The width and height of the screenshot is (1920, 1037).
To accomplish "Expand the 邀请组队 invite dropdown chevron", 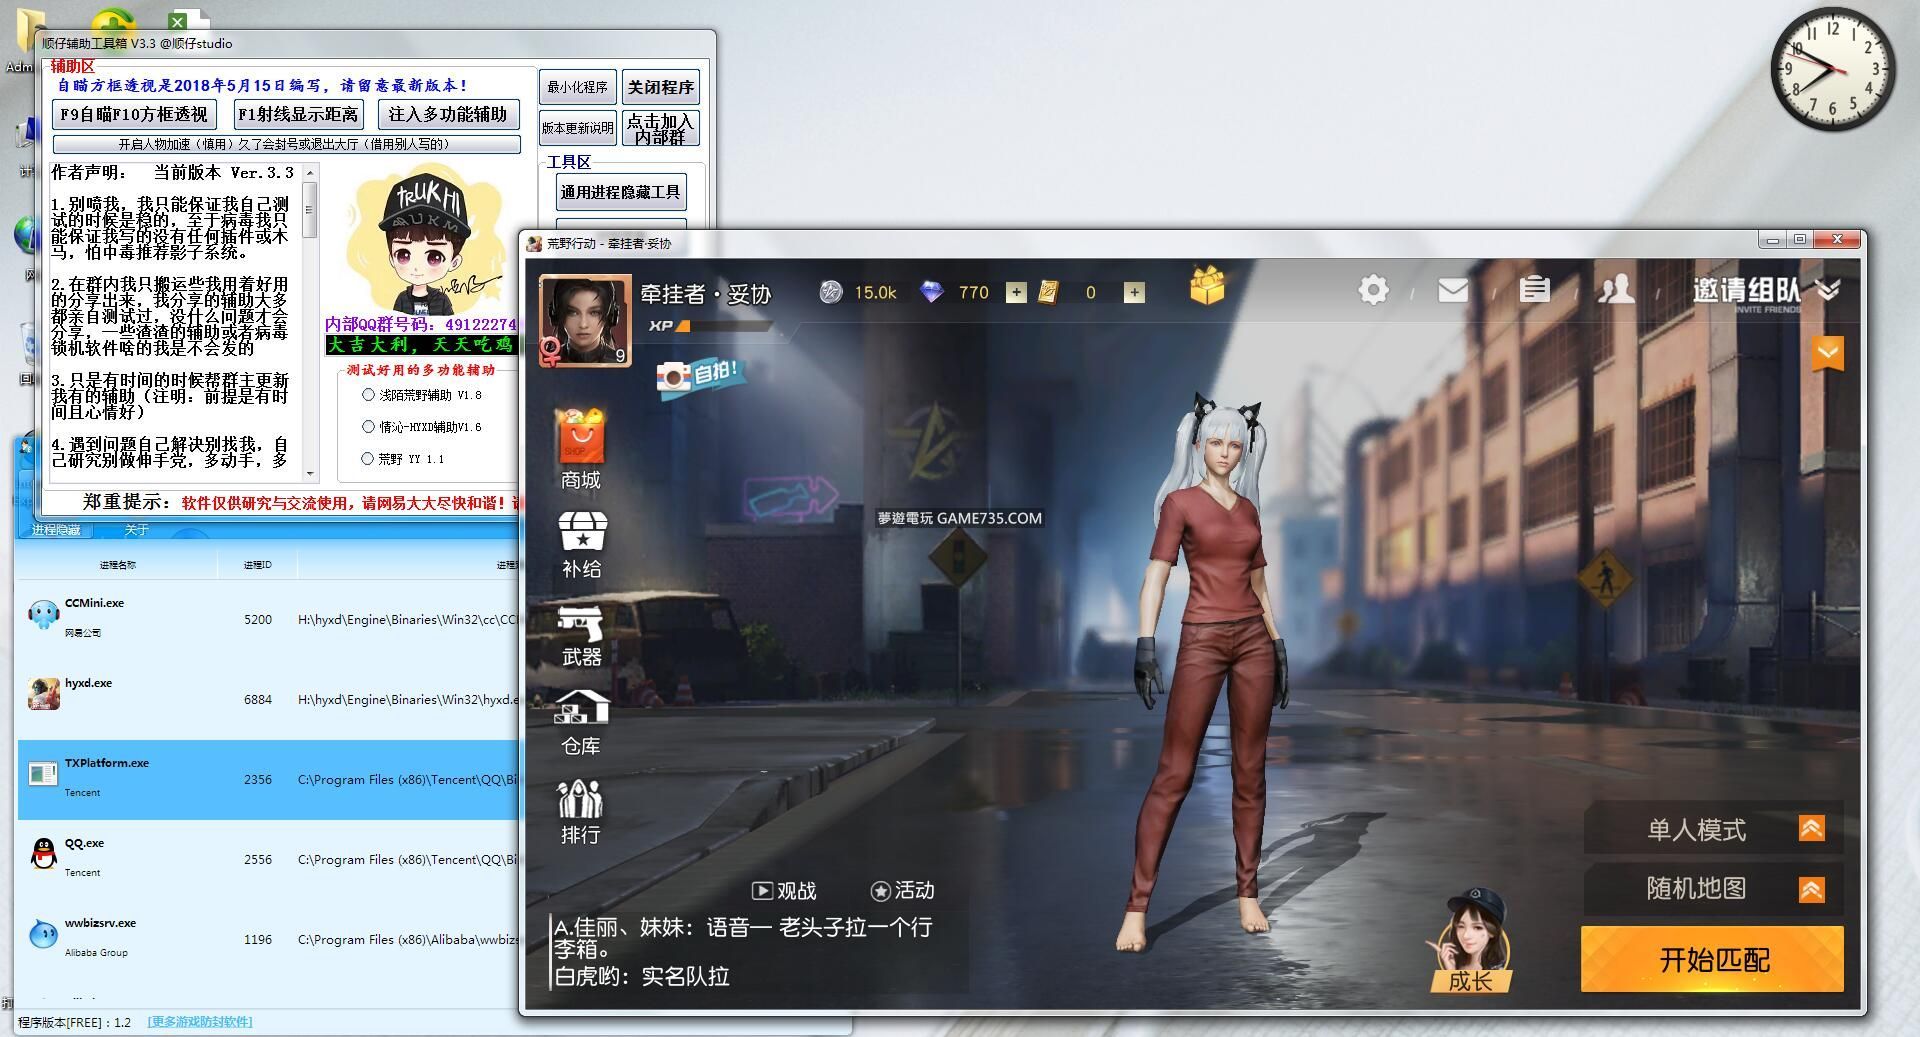I will point(1828,290).
